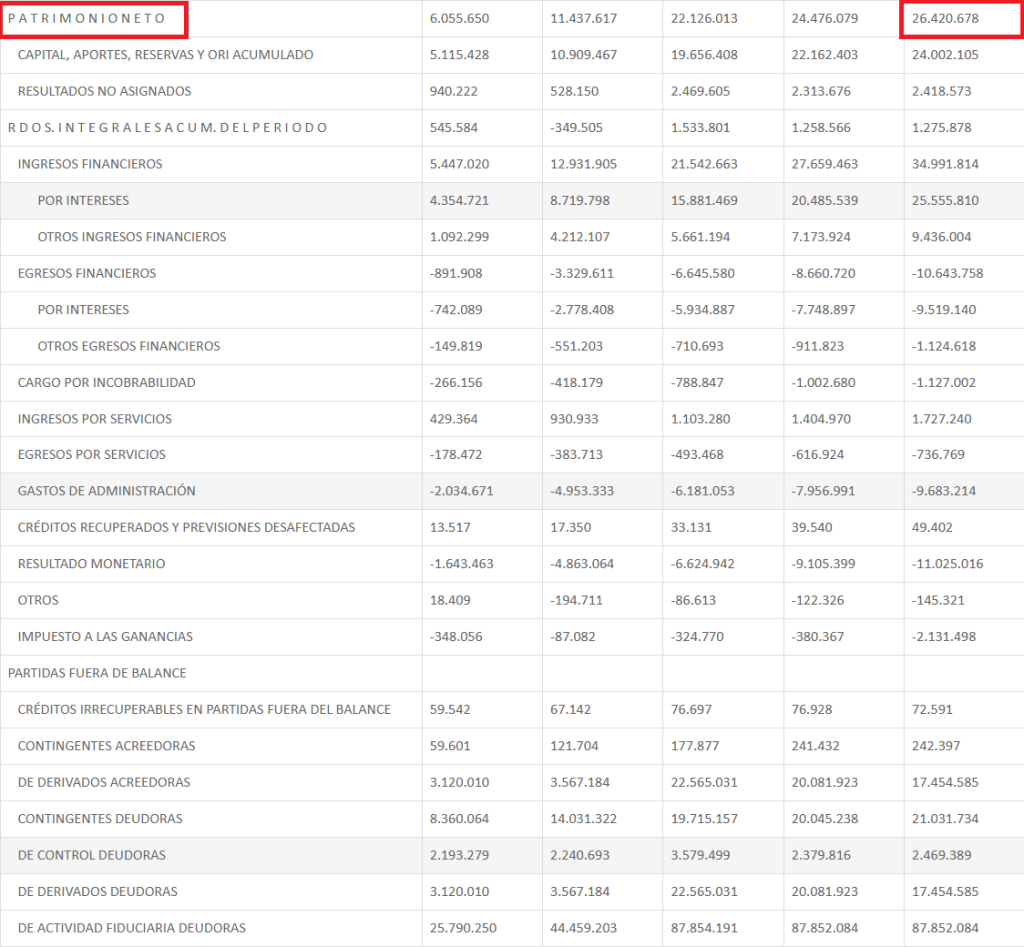Select RESULTADO MONETARIO label
Viewport: 1024px width, 947px height.
(x=91, y=564)
